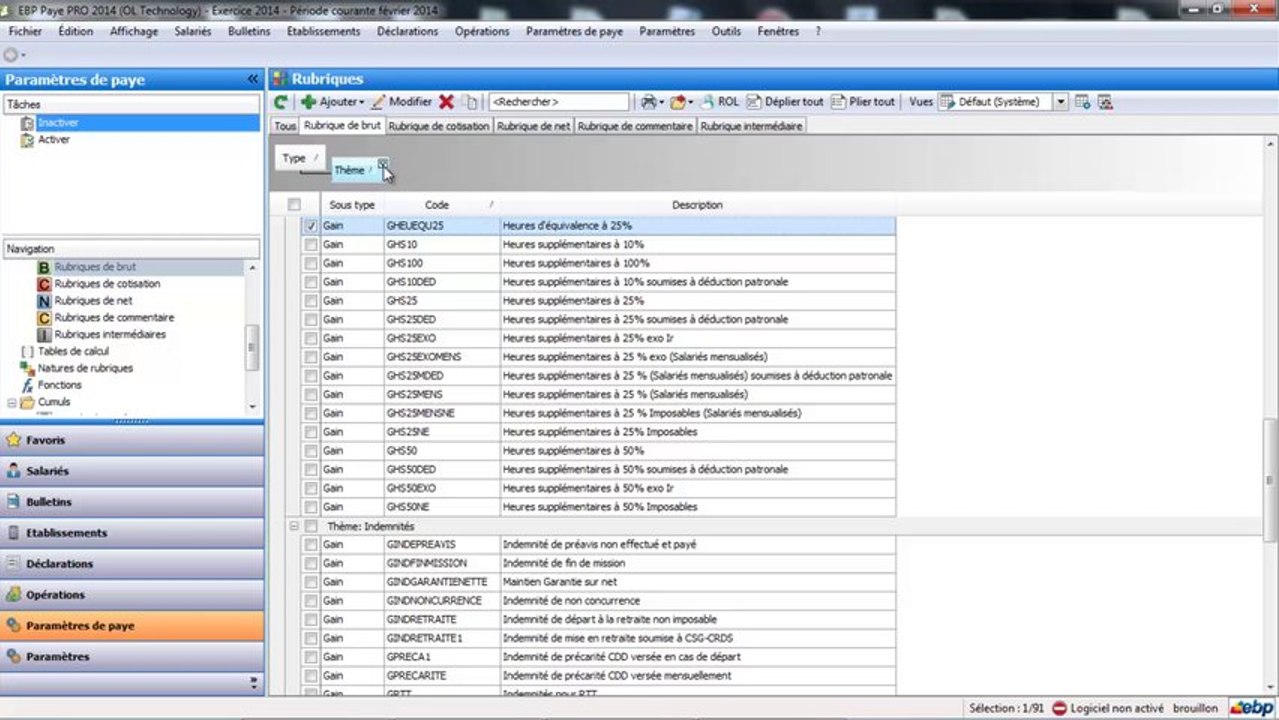Click the Bulletins sidebar icon
The image size is (1279, 720).
pyautogui.click(x=14, y=502)
